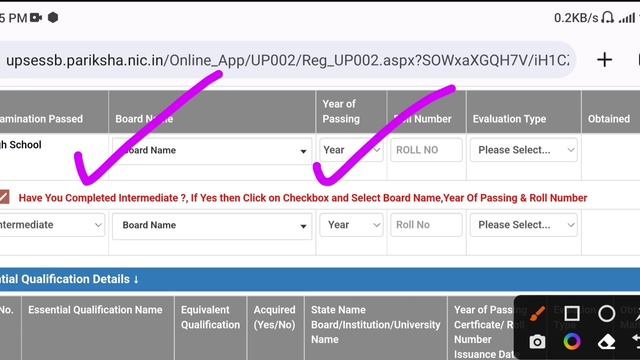Tap the screen recording status icon
The height and width of the screenshot is (360, 640).
coord(36,18)
